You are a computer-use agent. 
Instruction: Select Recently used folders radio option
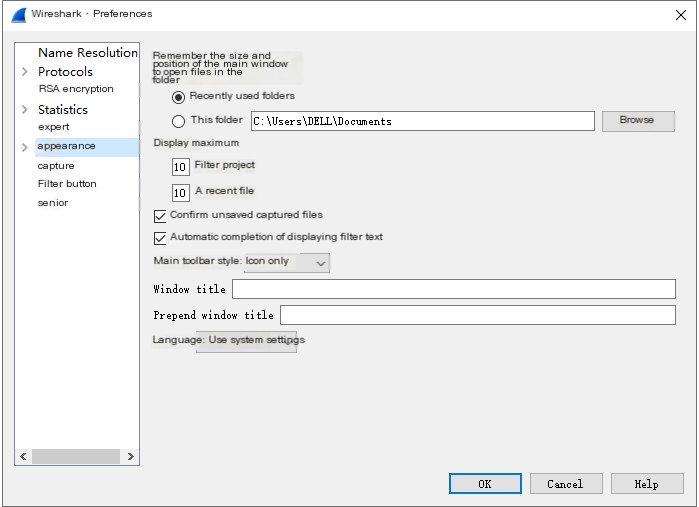[178, 97]
